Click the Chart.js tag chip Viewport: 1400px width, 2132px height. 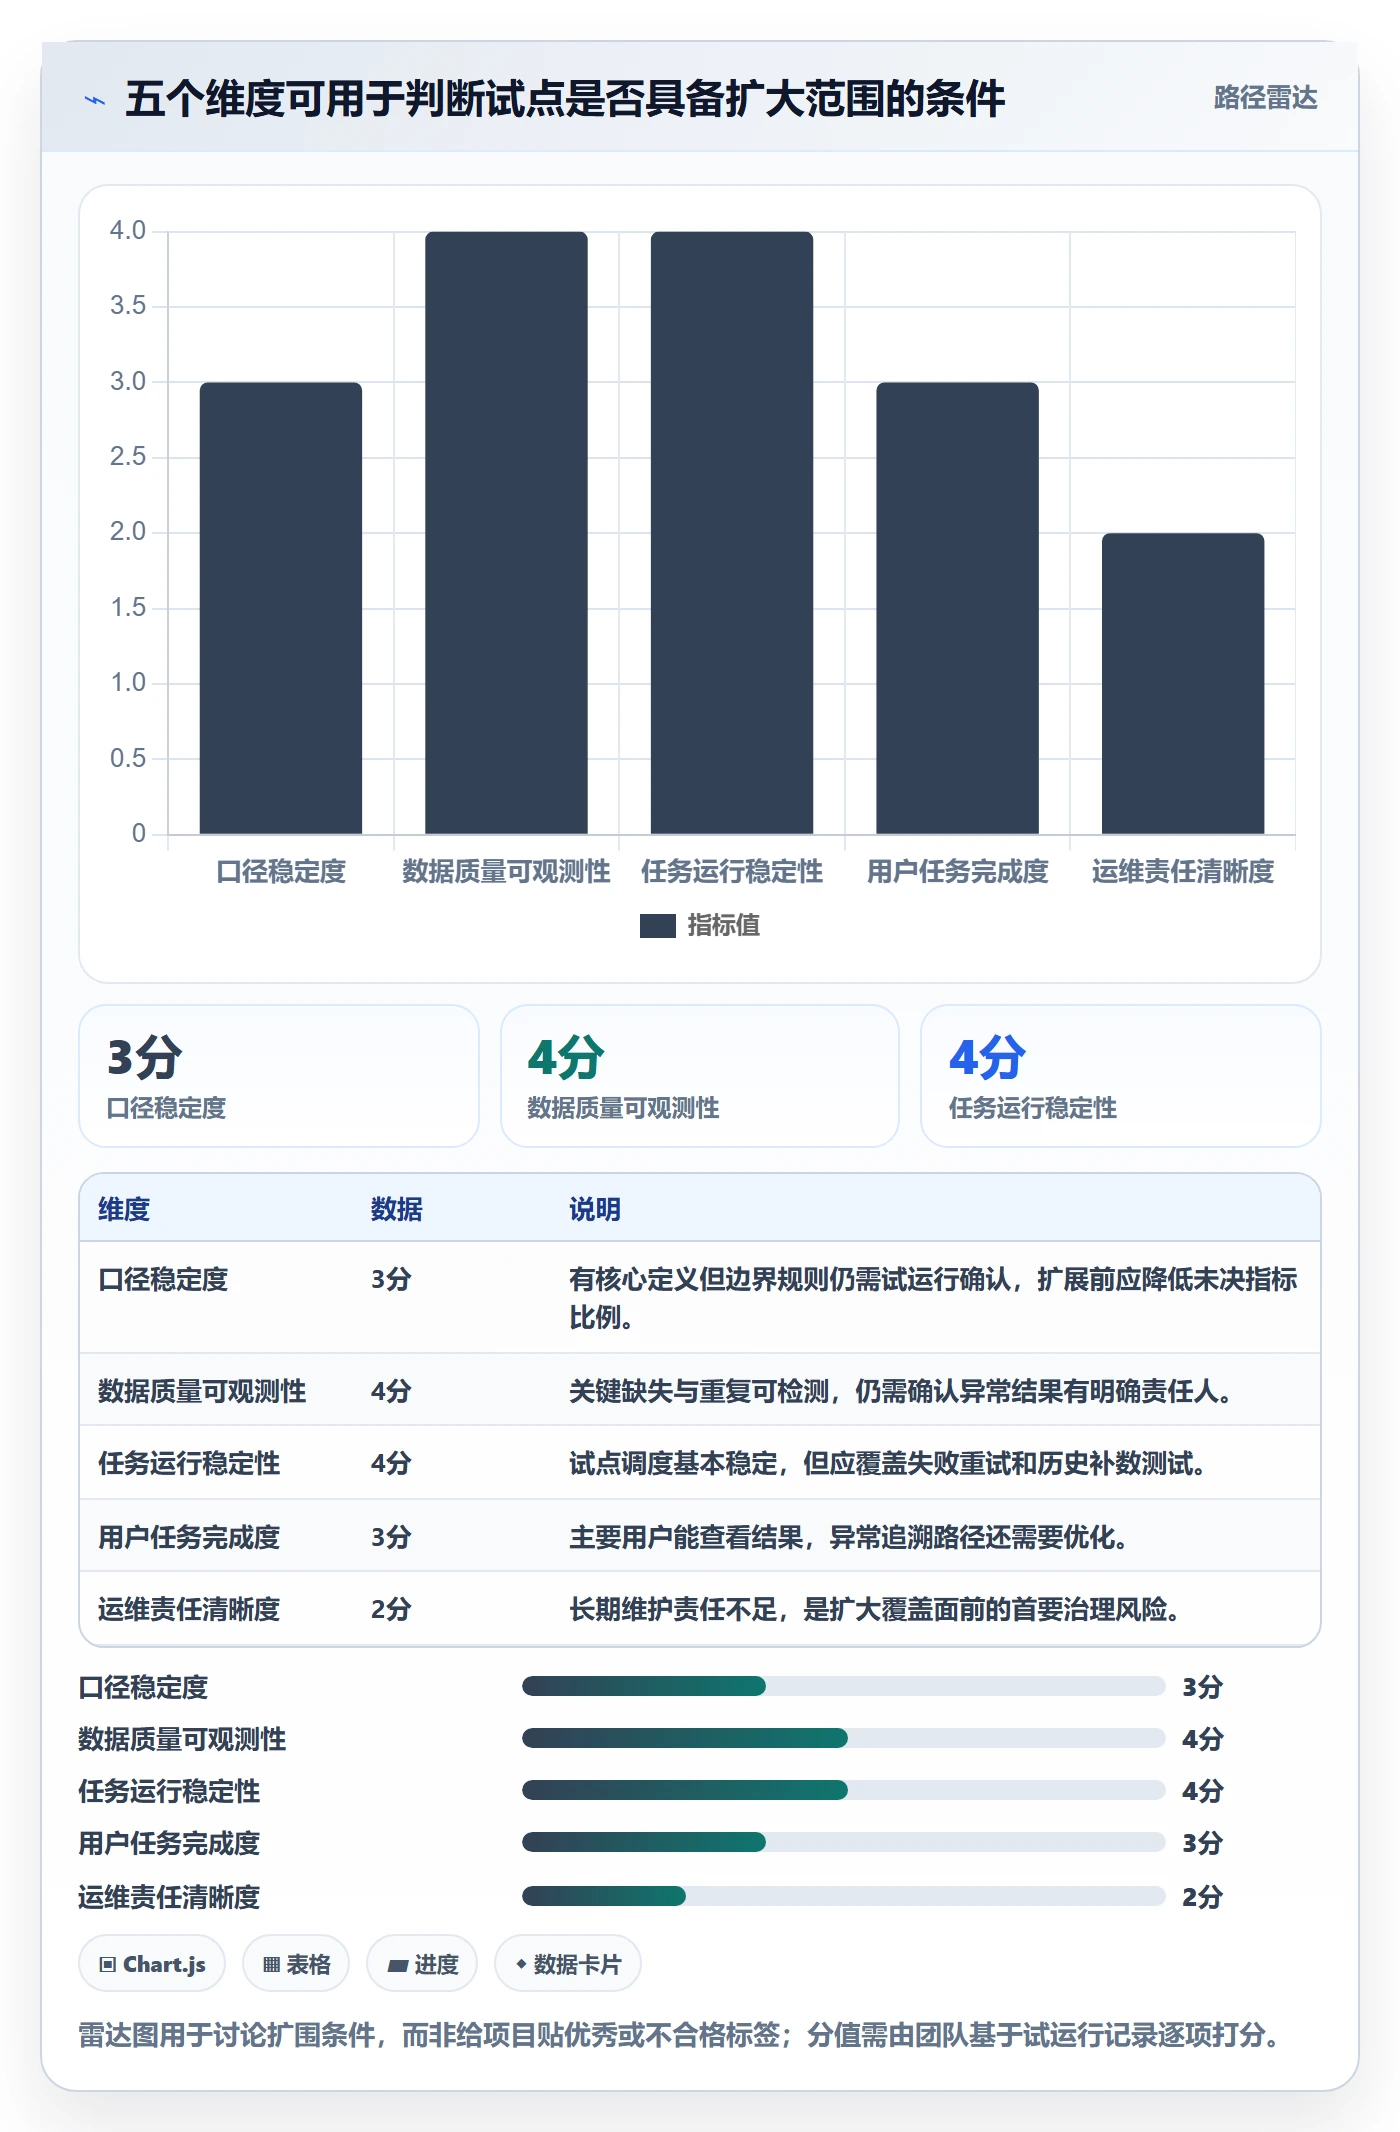pos(152,1964)
